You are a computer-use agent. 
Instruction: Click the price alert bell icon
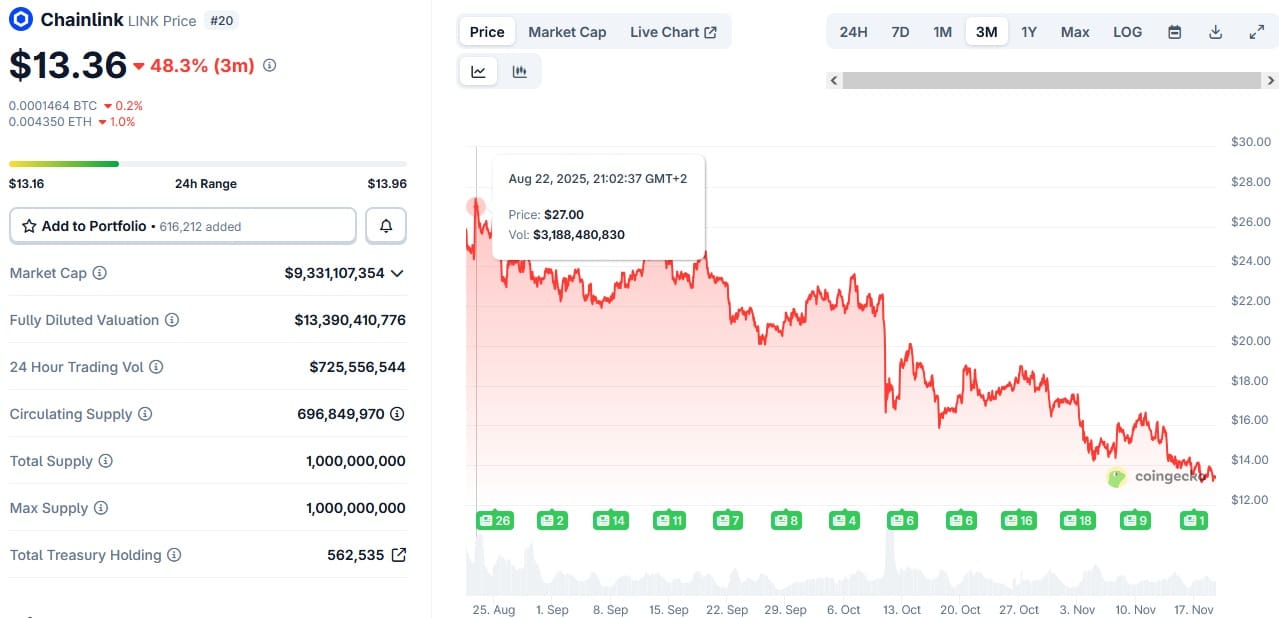pyautogui.click(x=386, y=226)
